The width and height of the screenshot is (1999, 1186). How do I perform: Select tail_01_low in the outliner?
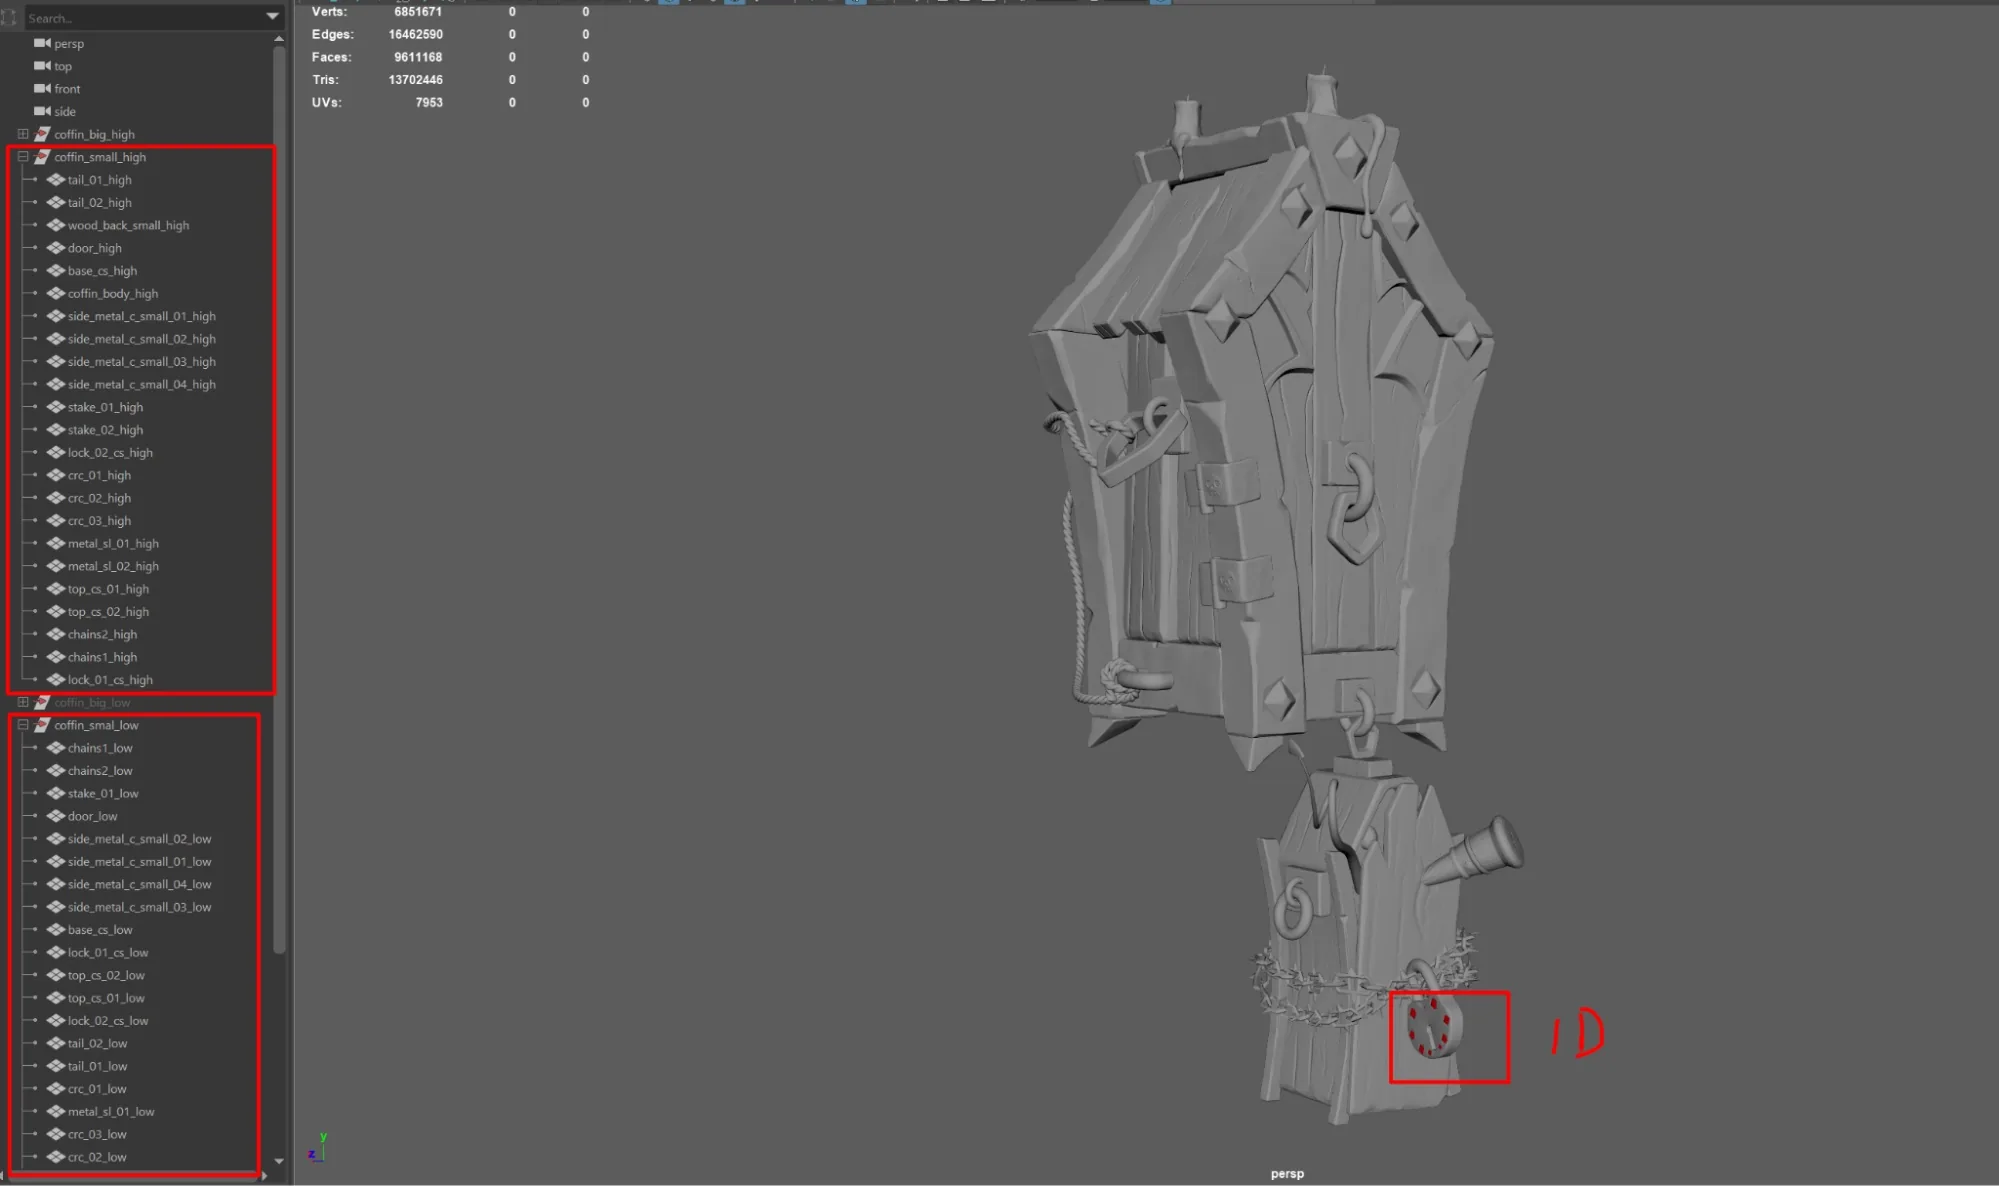coord(97,1066)
